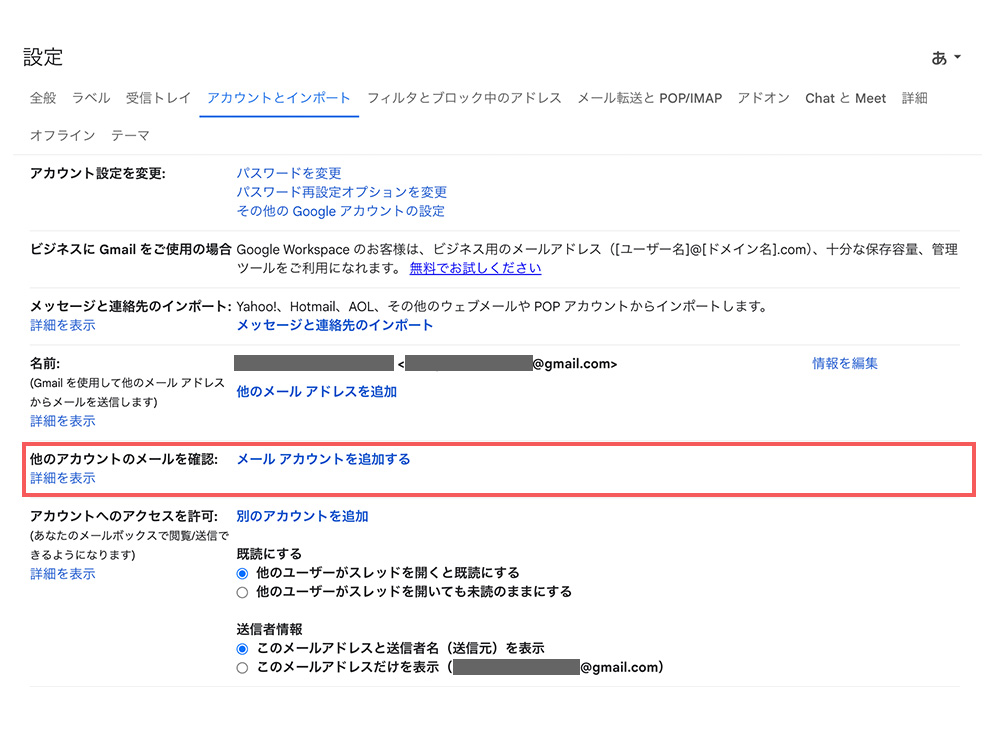Screen dimensions: 1000x750
Task: Open the ラベル settings tab
Action: [91, 98]
